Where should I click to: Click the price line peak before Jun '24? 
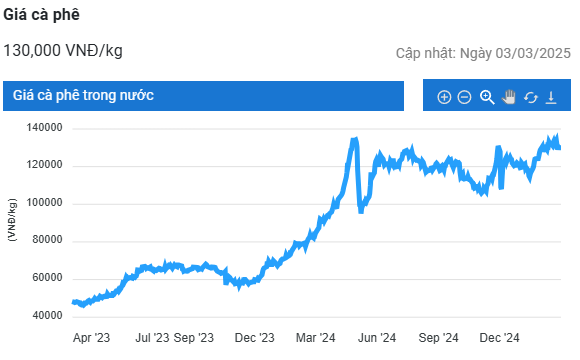(x=354, y=140)
